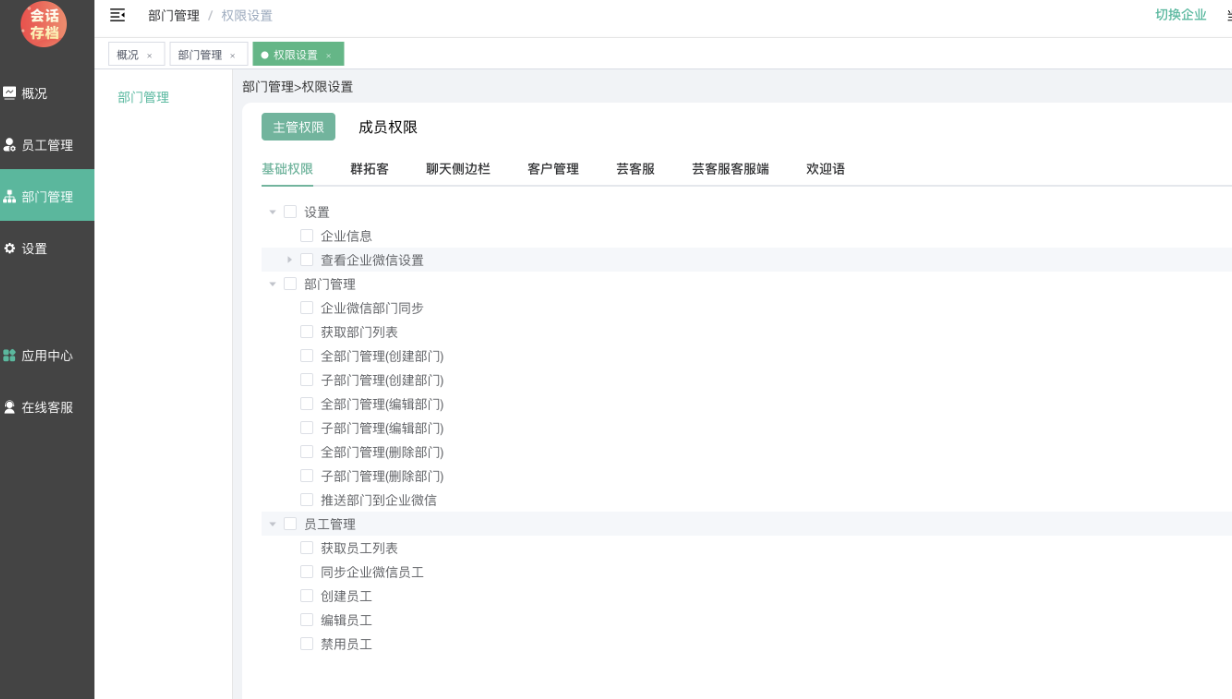Image resolution: width=1232 pixels, height=699 pixels.
Task: Click the 部门管理 org-chart icon in sidebar
Action: pyautogui.click(x=10, y=197)
